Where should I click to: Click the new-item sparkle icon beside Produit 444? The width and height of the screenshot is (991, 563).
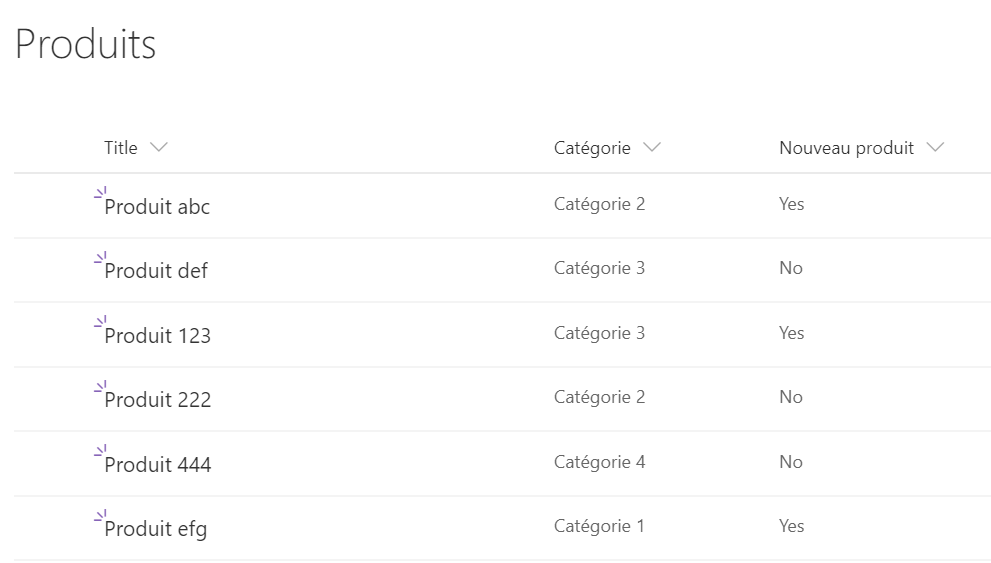click(100, 450)
